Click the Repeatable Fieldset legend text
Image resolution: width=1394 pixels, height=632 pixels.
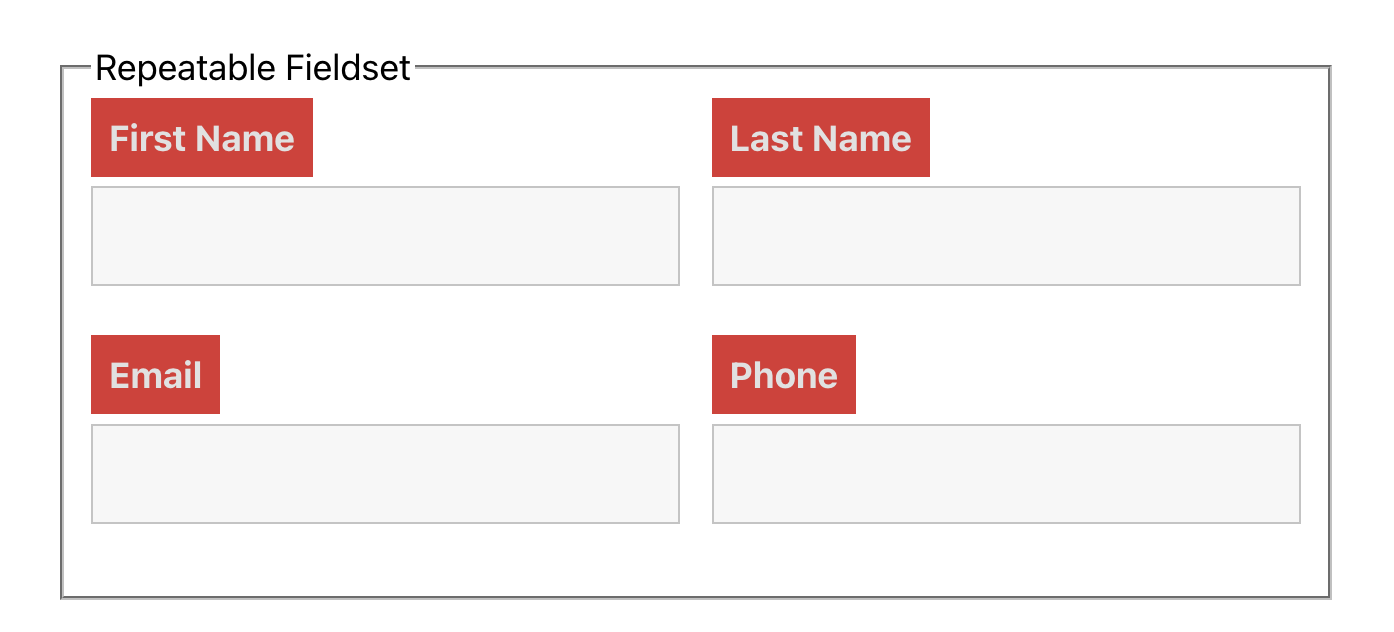[252, 68]
